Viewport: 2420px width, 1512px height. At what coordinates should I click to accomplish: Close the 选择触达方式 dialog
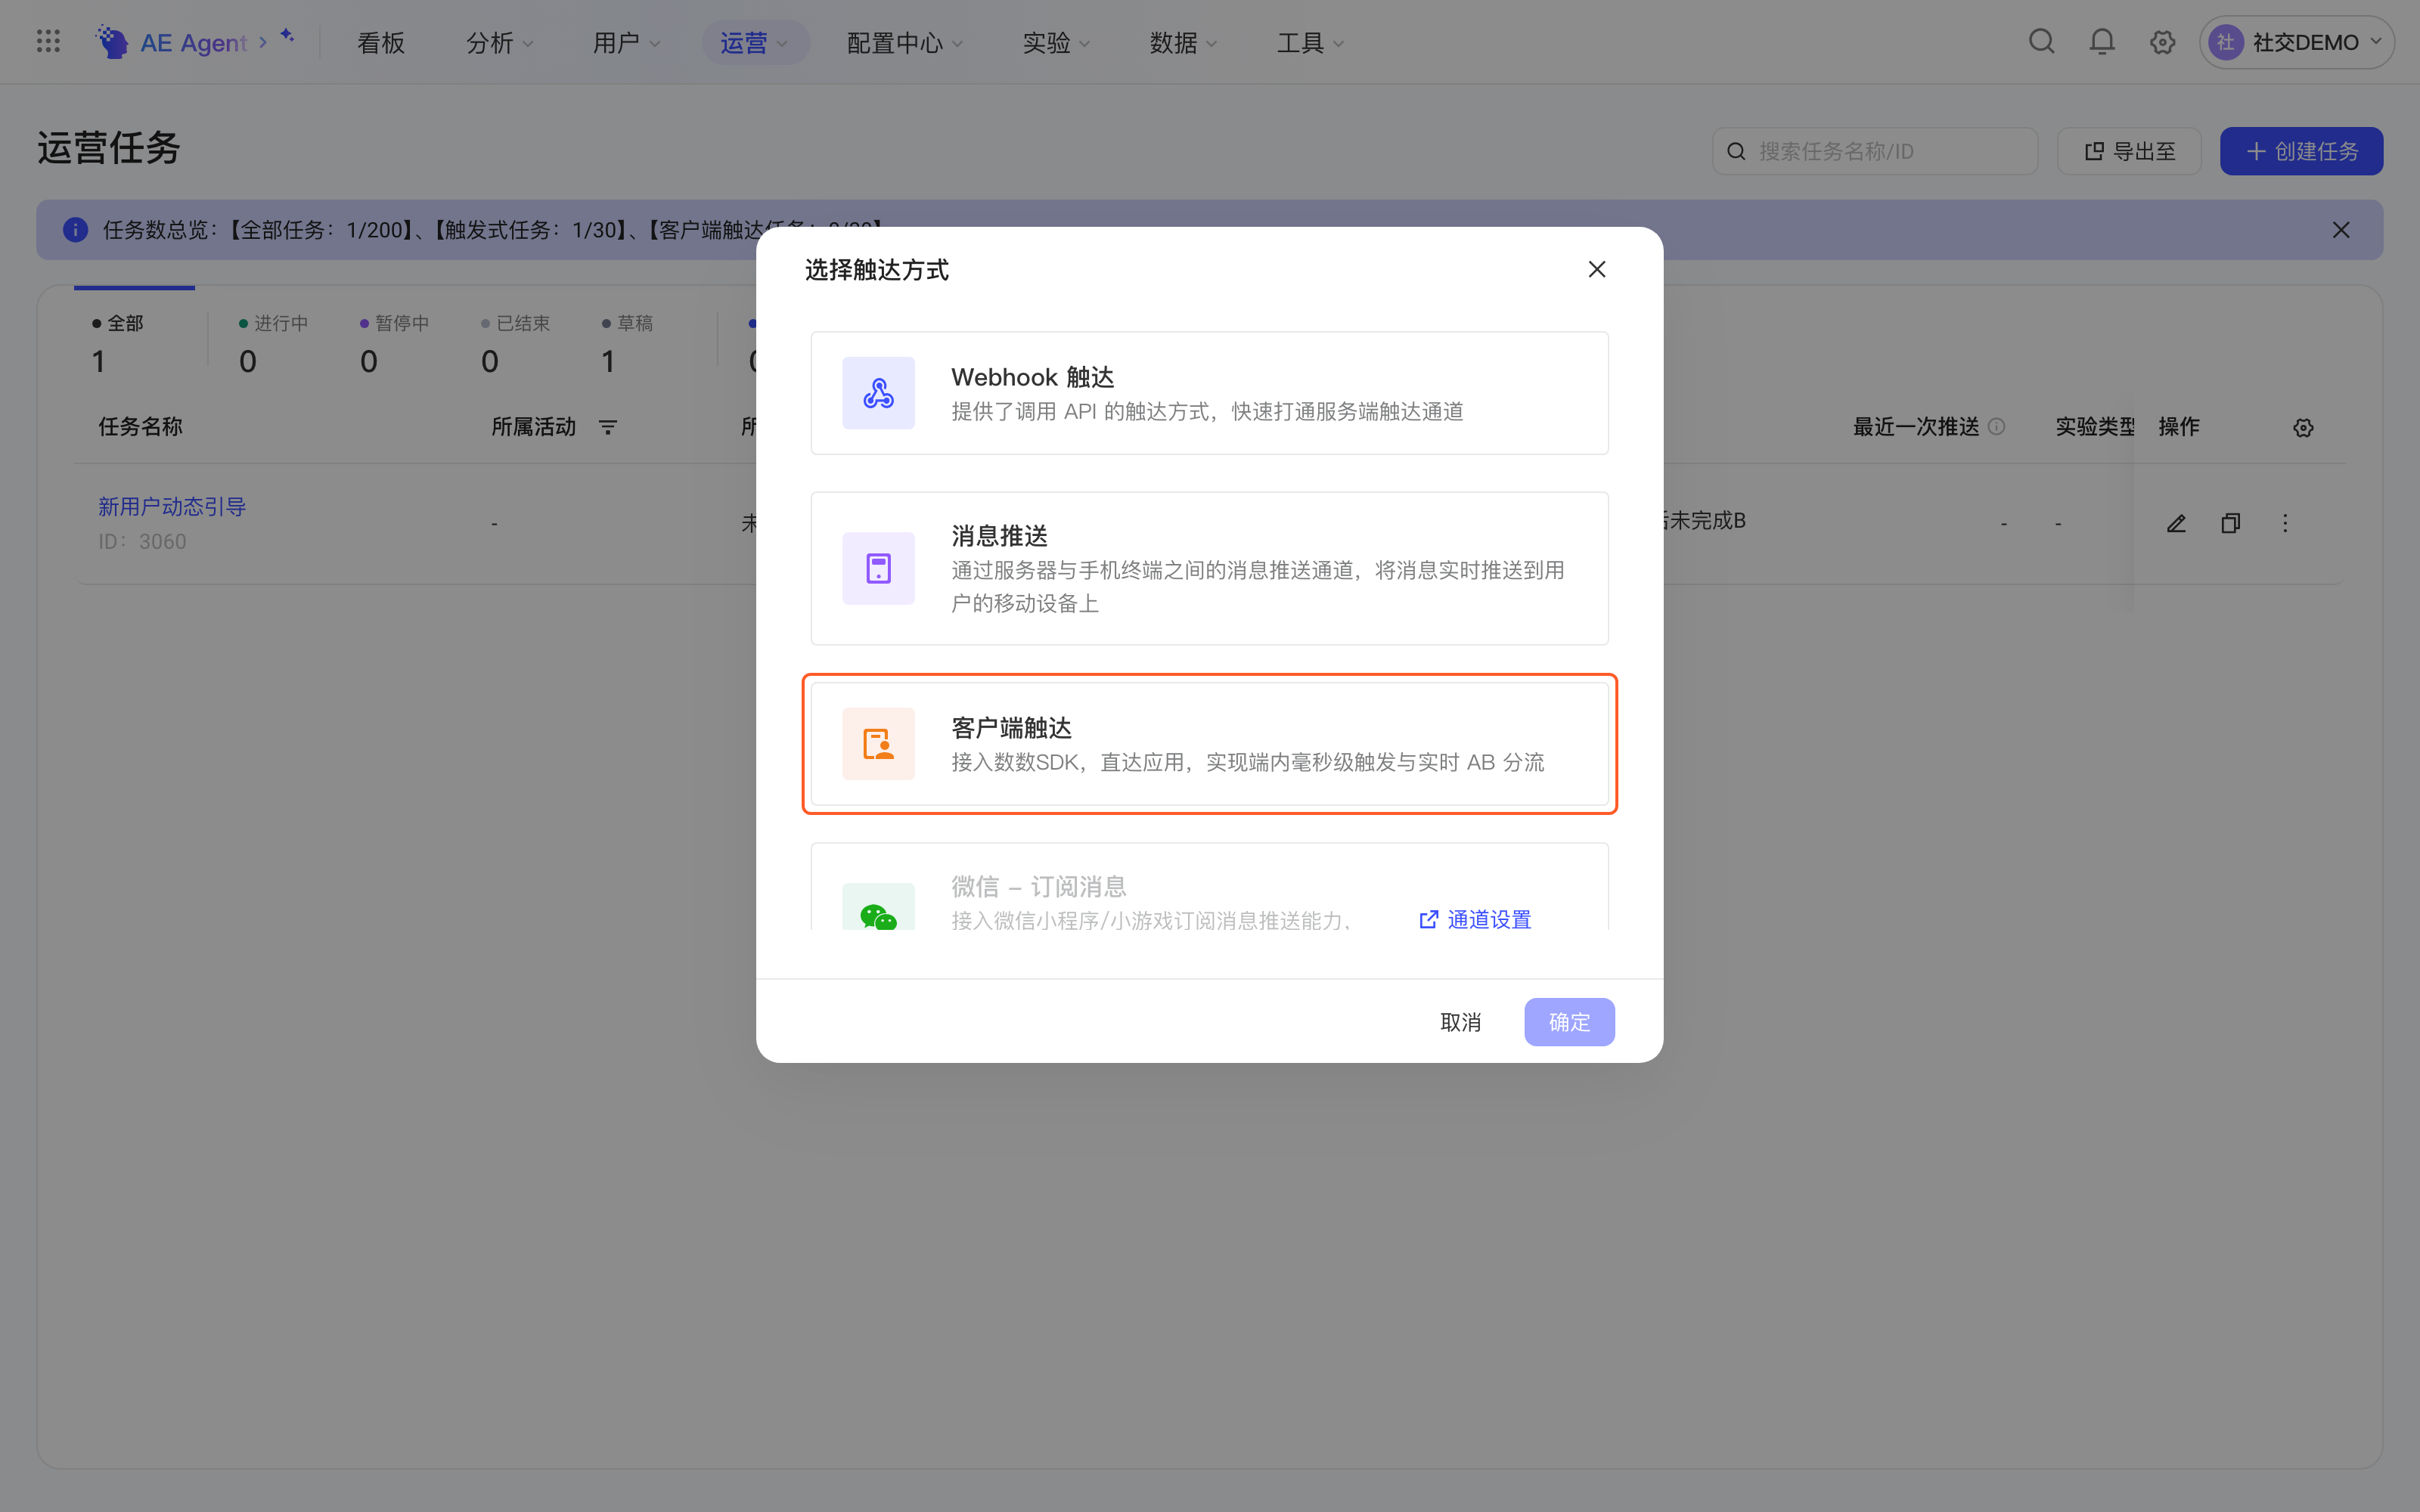pyautogui.click(x=1597, y=269)
